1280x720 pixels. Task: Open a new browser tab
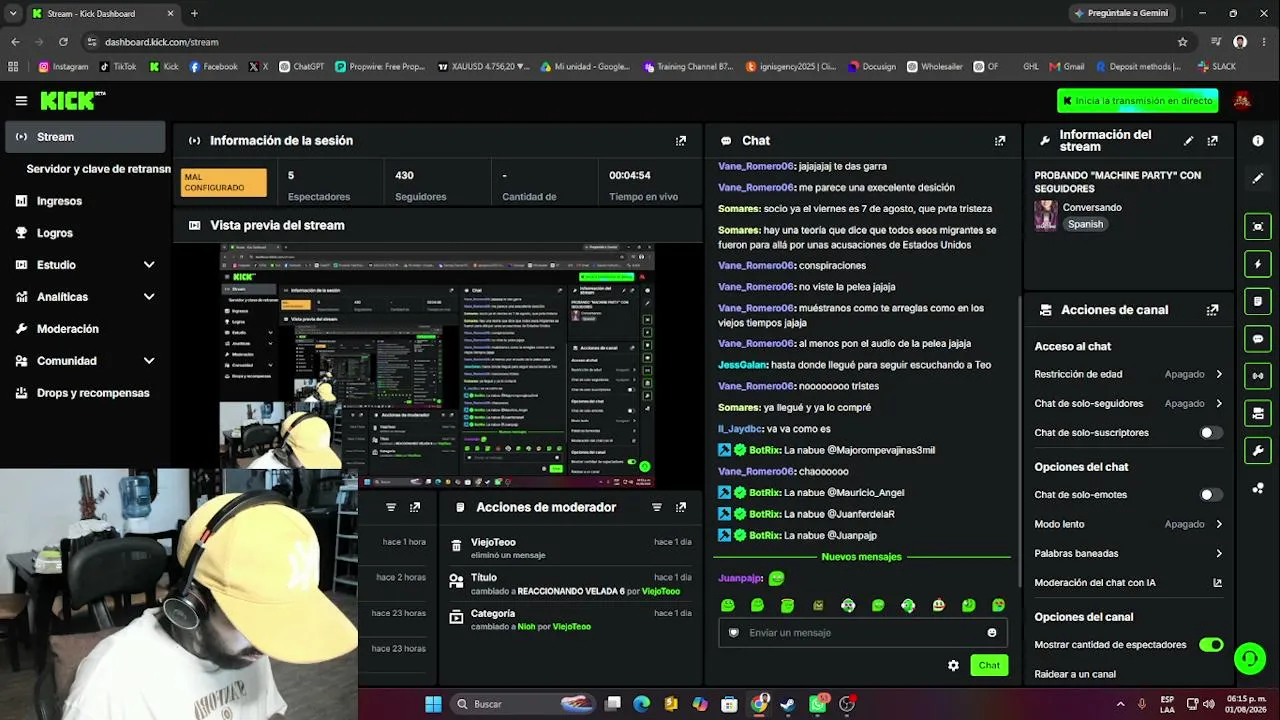[194, 13]
